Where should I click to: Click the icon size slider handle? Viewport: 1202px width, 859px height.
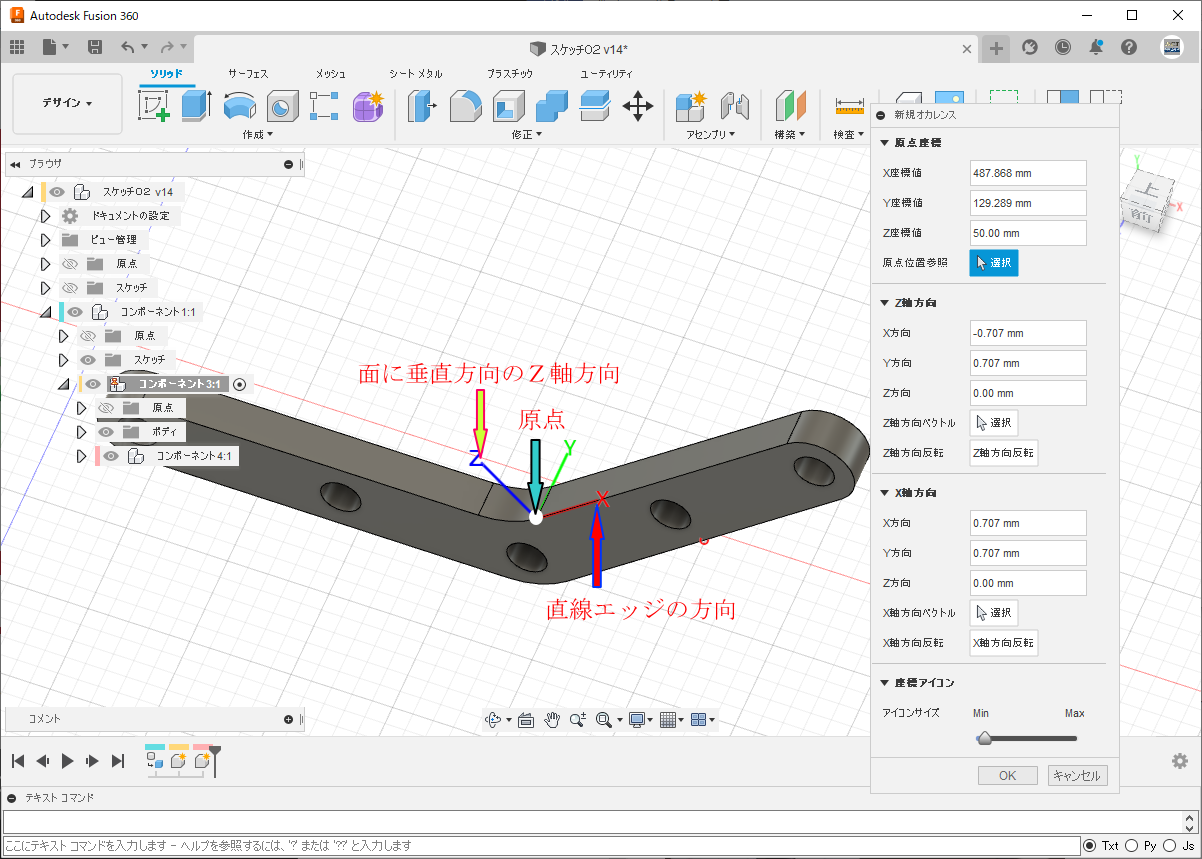tap(984, 739)
